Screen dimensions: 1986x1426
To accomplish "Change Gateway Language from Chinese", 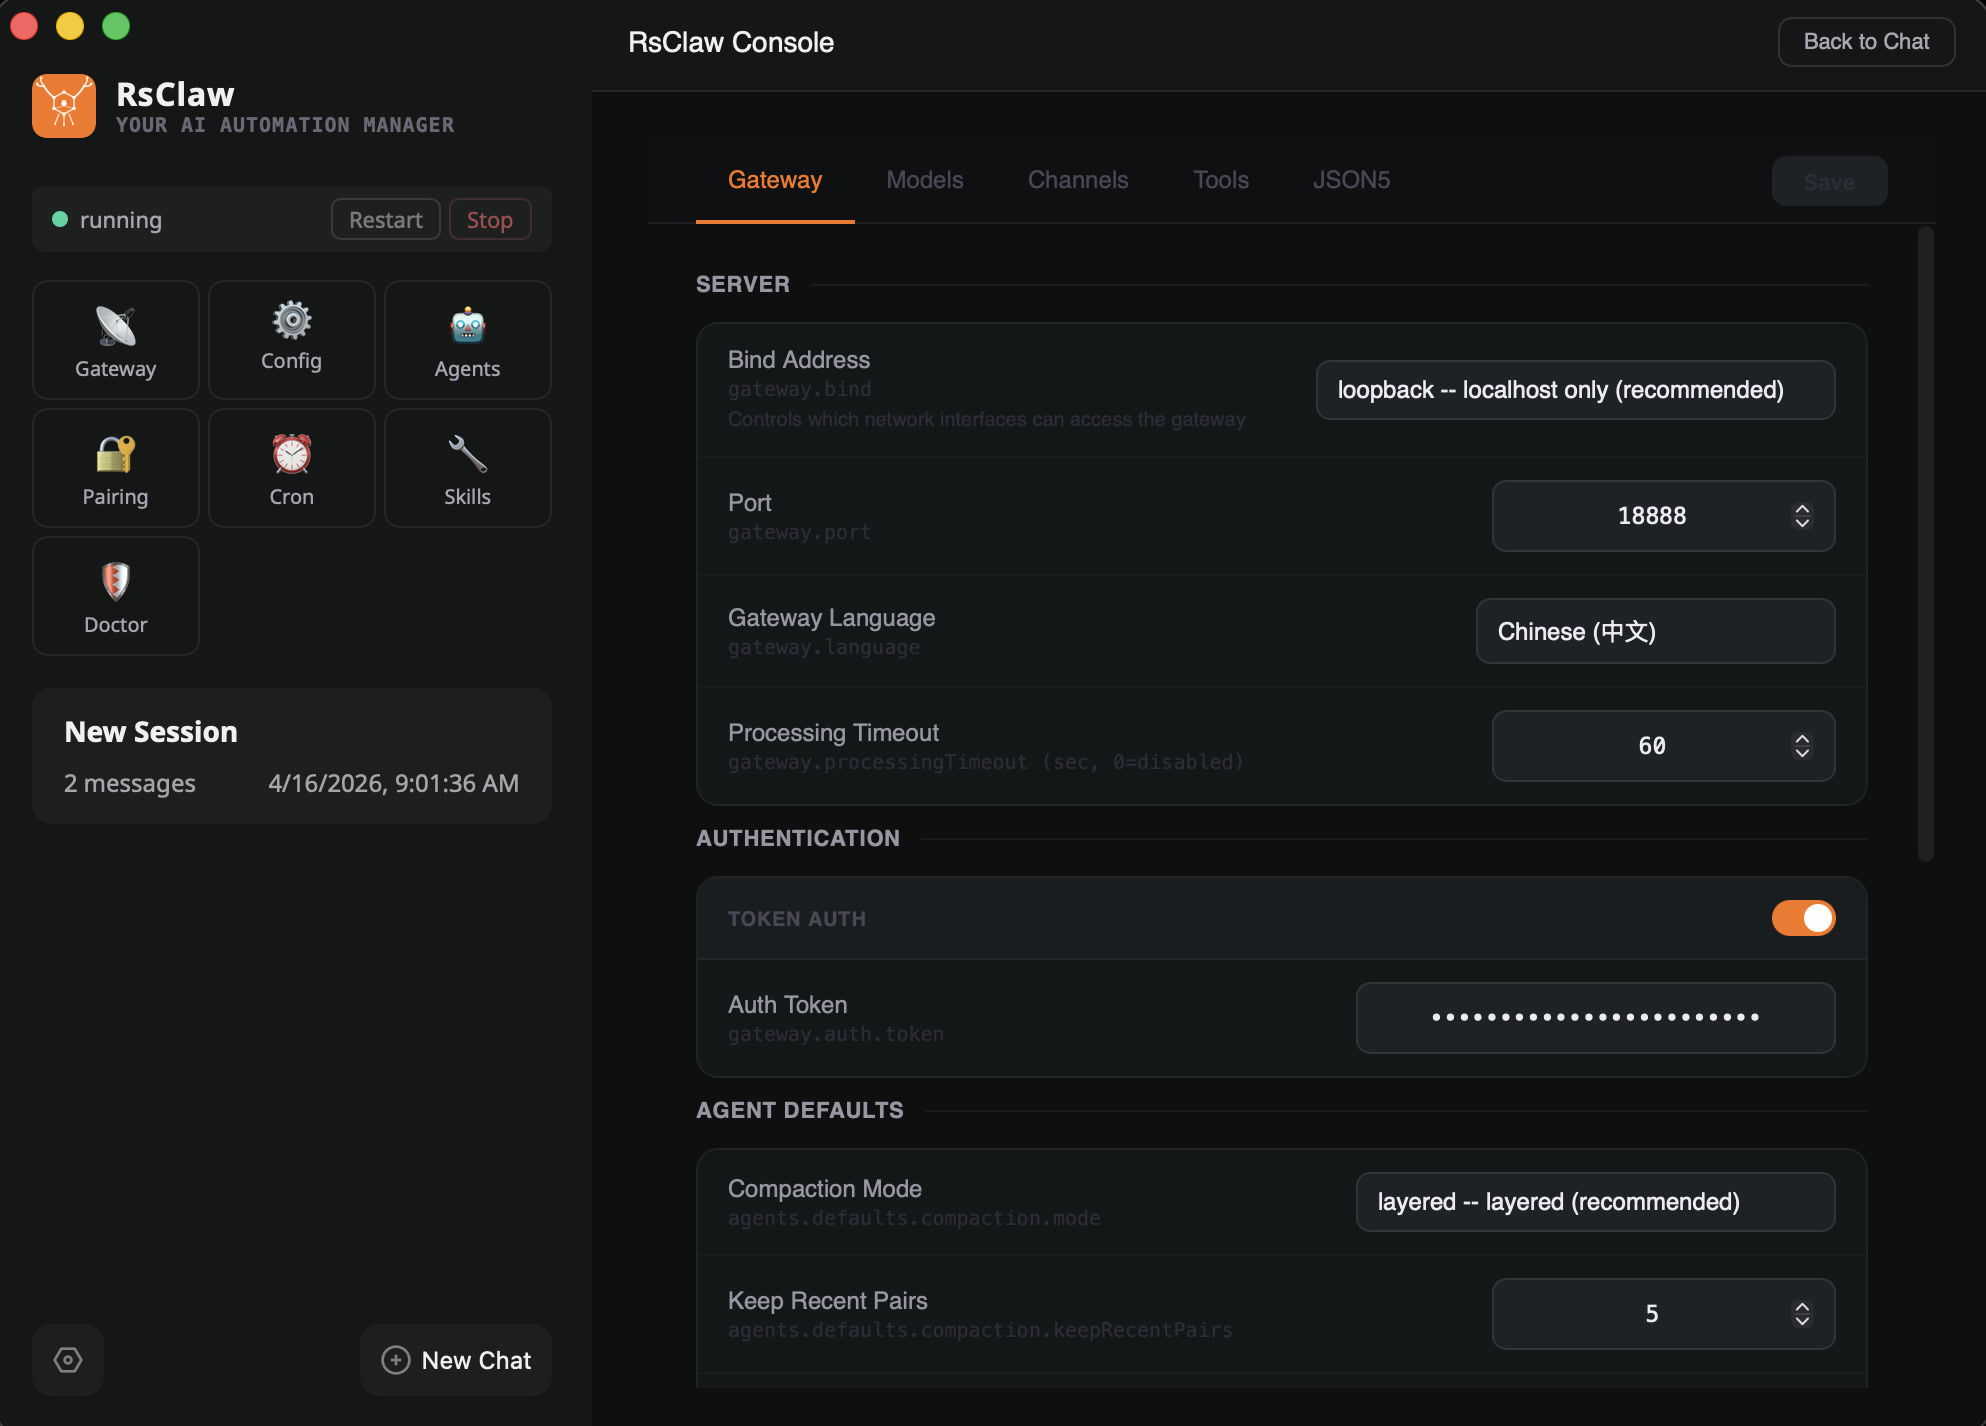I will coord(1655,631).
